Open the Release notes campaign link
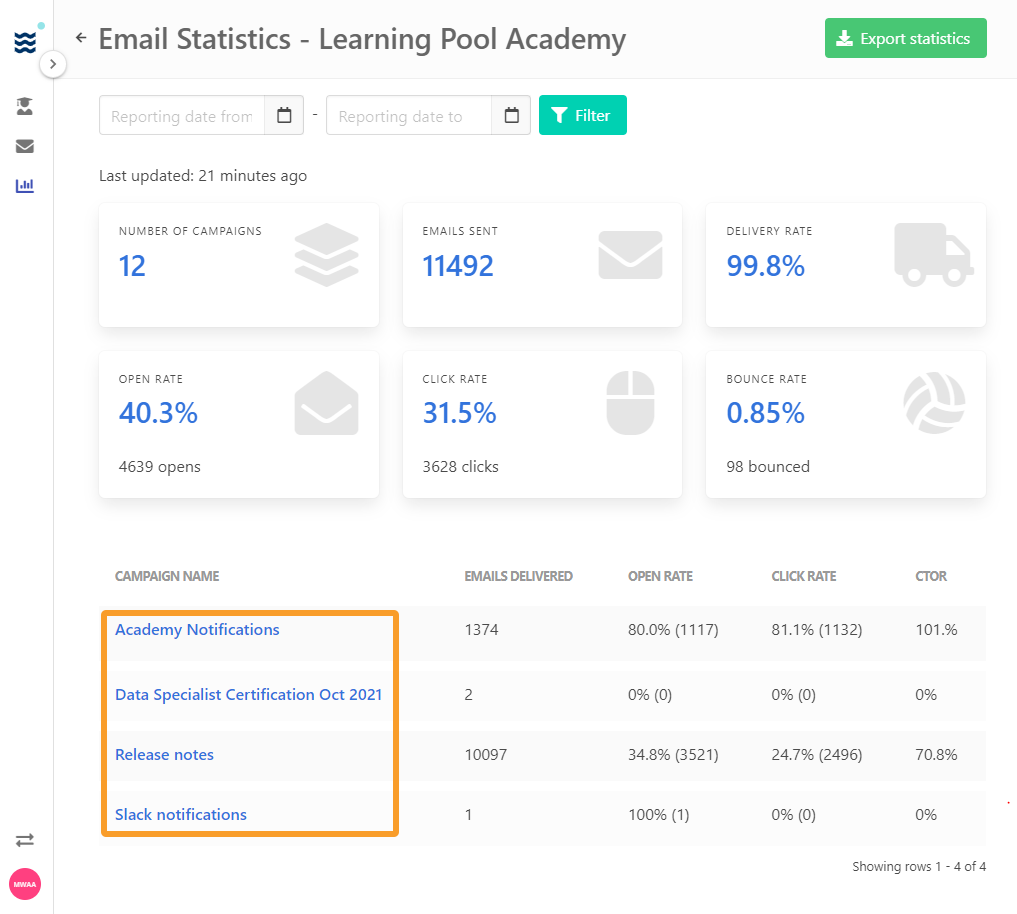The height and width of the screenshot is (914, 1017). [164, 754]
